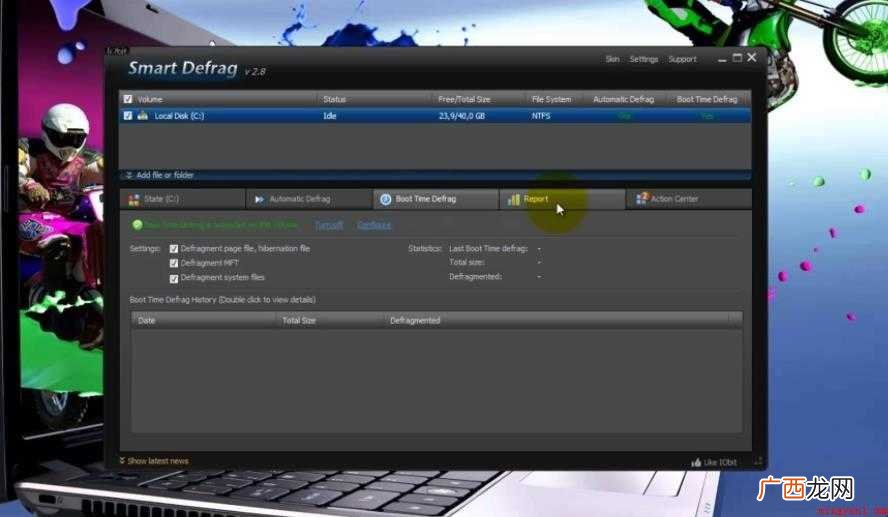The image size is (888, 517).
Task: Open the Report tab
Action: (x=562, y=199)
